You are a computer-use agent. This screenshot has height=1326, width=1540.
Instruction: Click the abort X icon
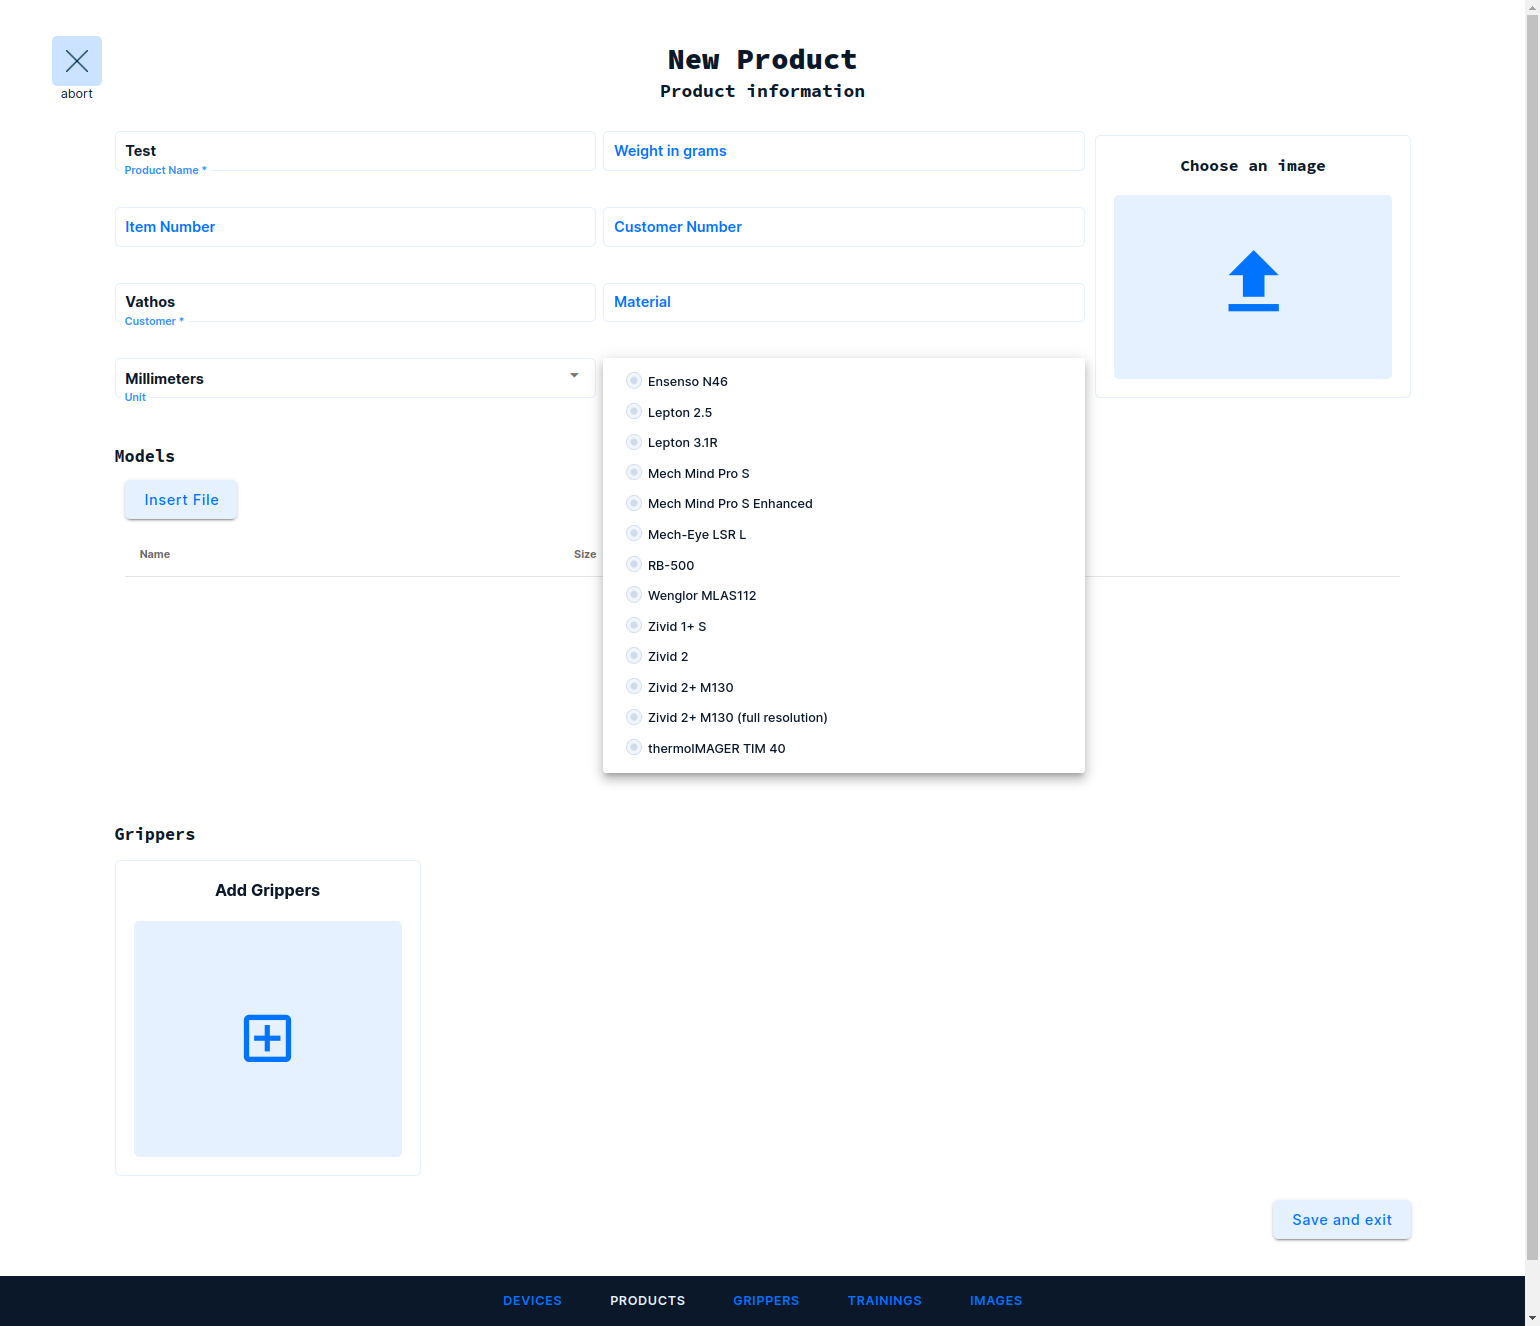(77, 61)
